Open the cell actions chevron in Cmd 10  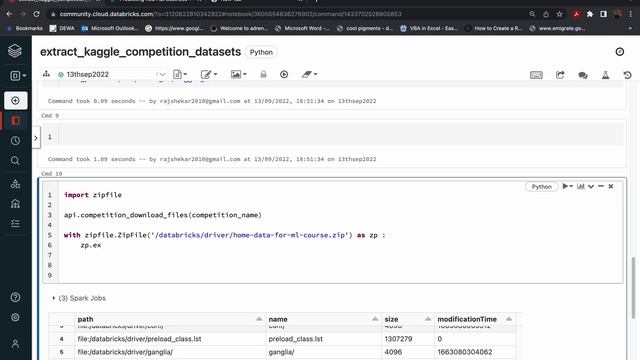pos(591,187)
